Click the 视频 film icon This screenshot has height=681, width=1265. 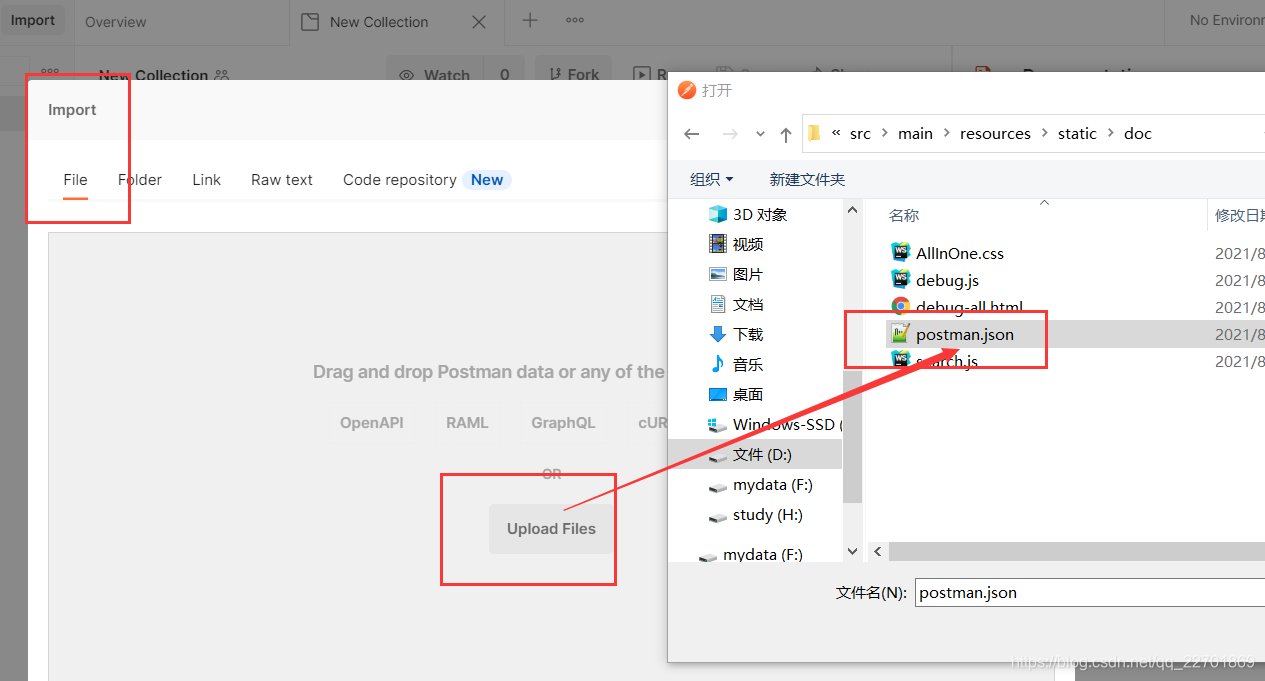click(x=718, y=244)
